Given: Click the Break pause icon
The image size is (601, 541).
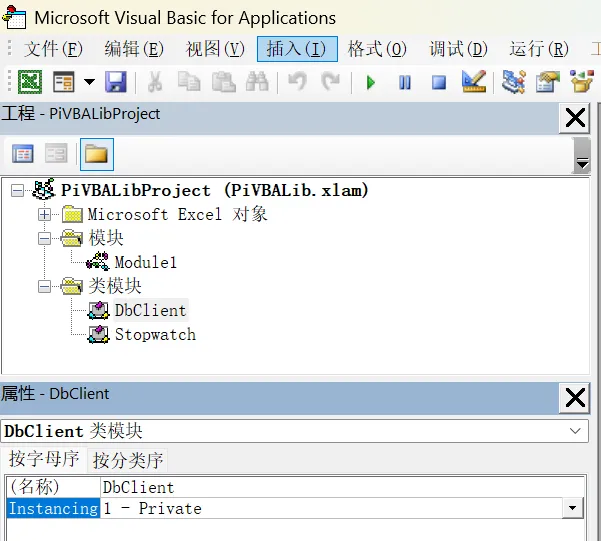Looking at the screenshot, I should coord(405,82).
